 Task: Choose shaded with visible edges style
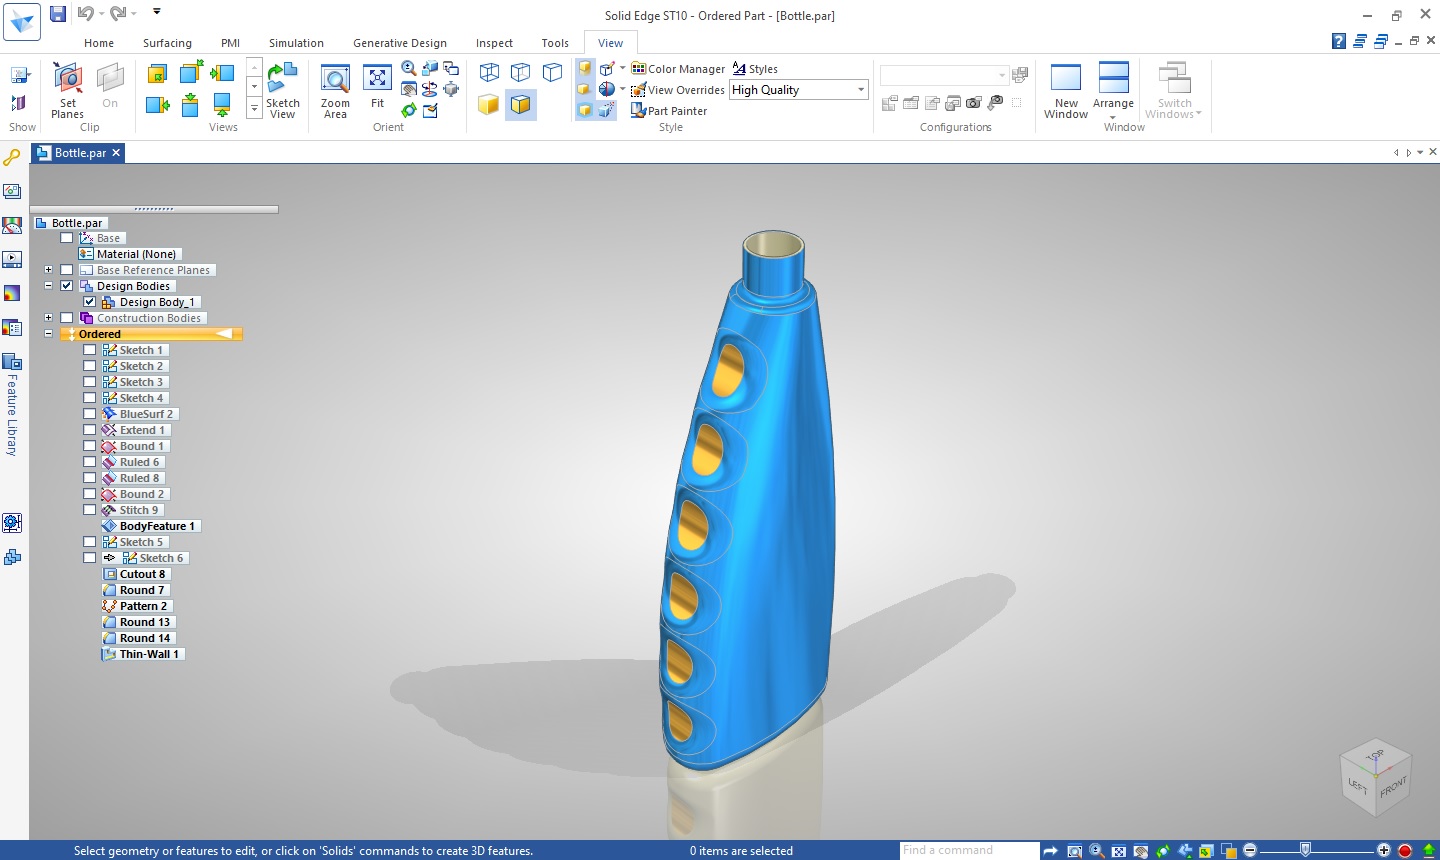(520, 105)
